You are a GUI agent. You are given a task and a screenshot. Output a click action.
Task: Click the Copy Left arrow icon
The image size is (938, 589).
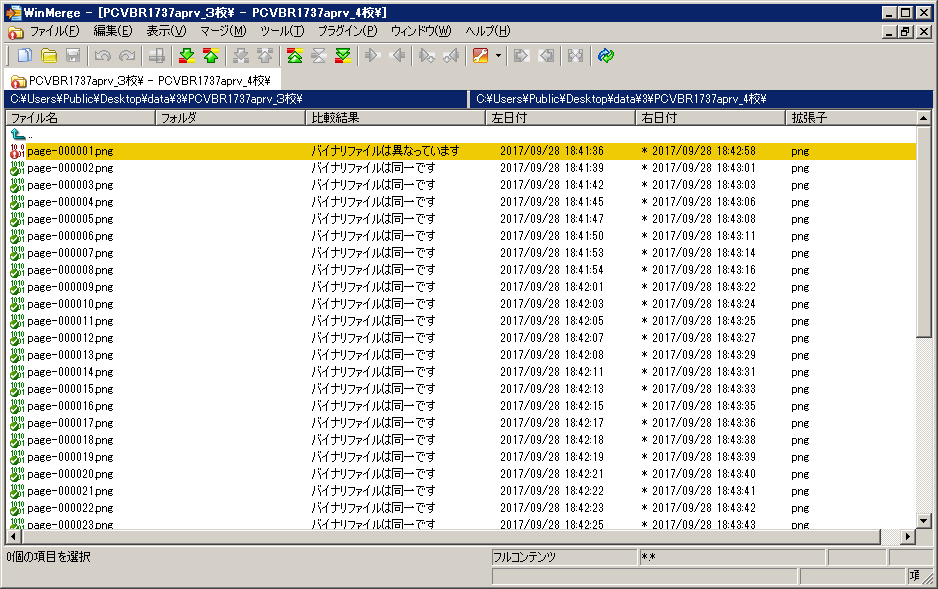pyautogui.click(x=397, y=56)
